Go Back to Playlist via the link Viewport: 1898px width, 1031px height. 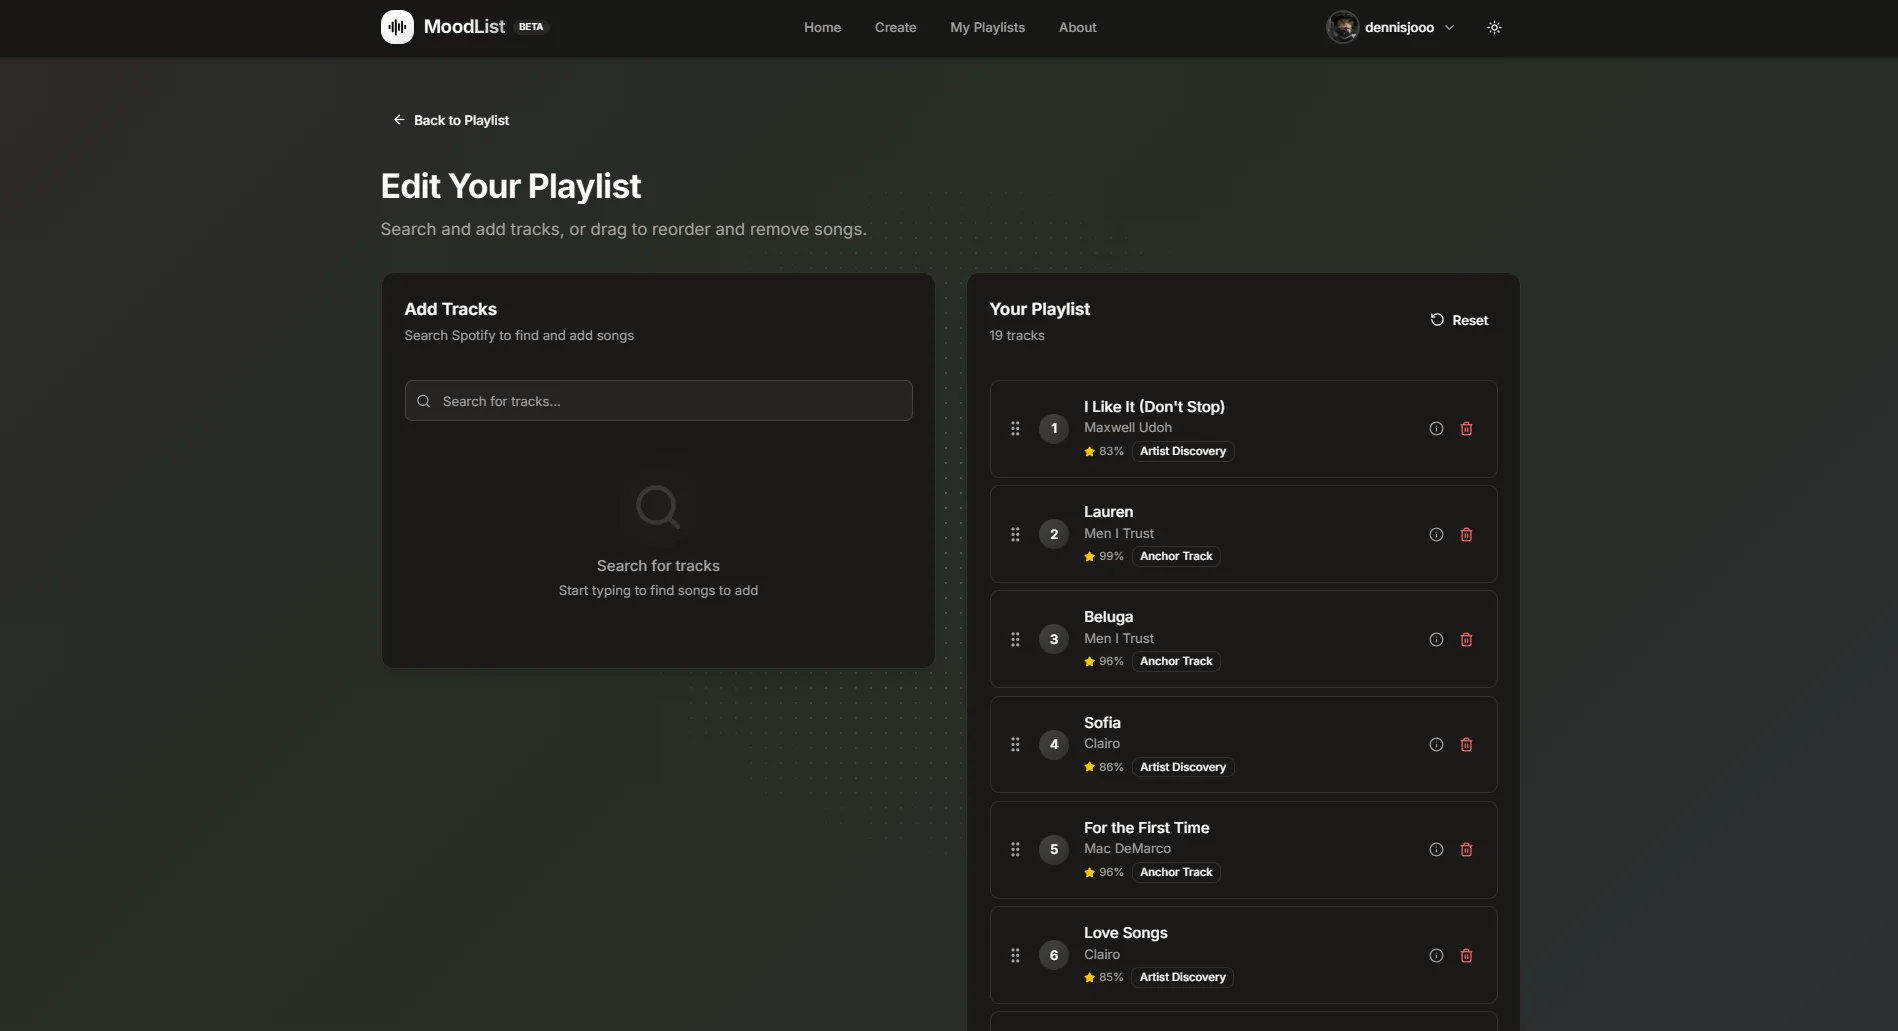(451, 119)
